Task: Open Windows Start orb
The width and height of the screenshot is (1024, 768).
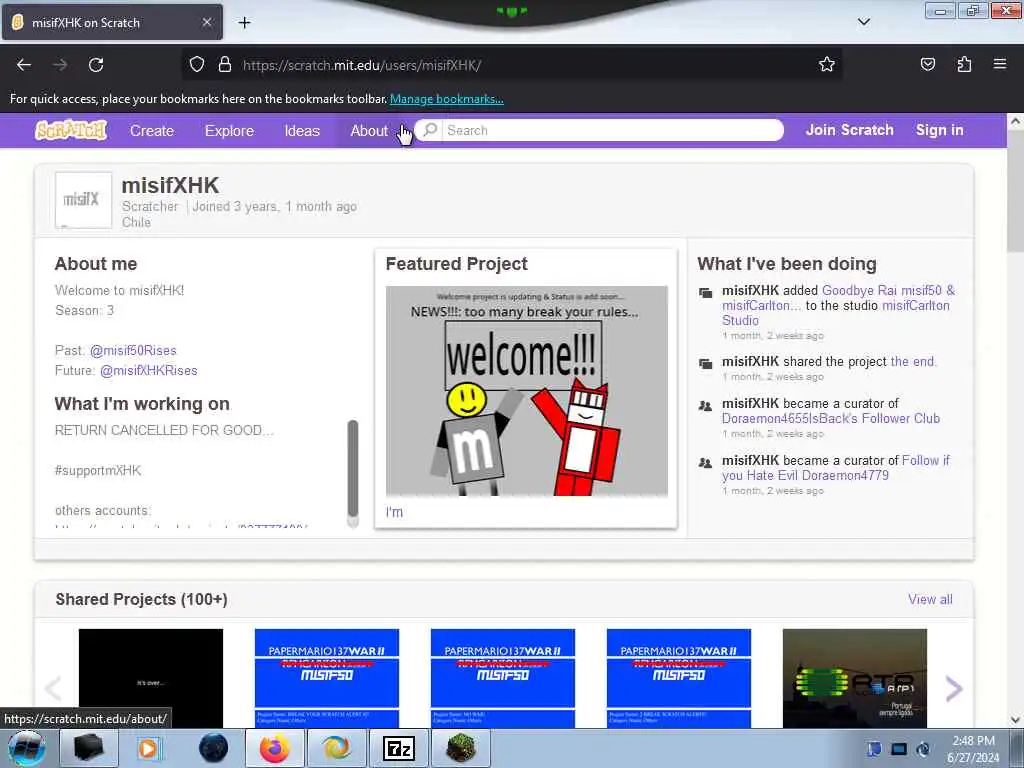Action: click(x=26, y=748)
